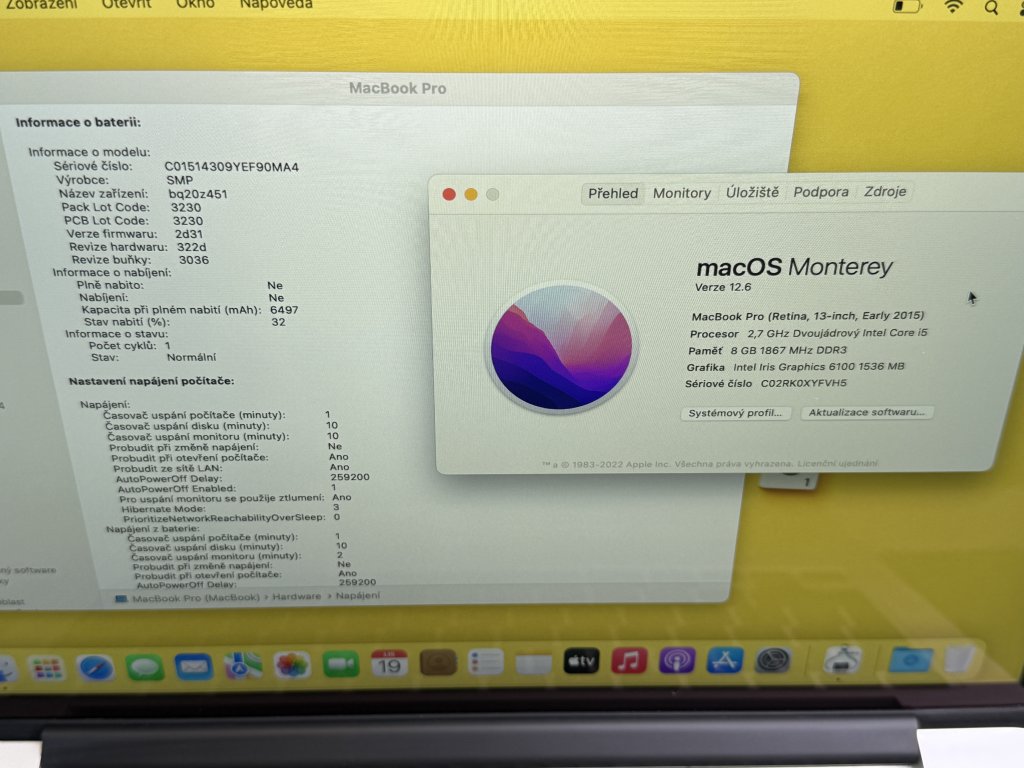This screenshot has width=1024, height=768.
Task: Click Napájení in the path bar
Action: pyautogui.click(x=357, y=596)
